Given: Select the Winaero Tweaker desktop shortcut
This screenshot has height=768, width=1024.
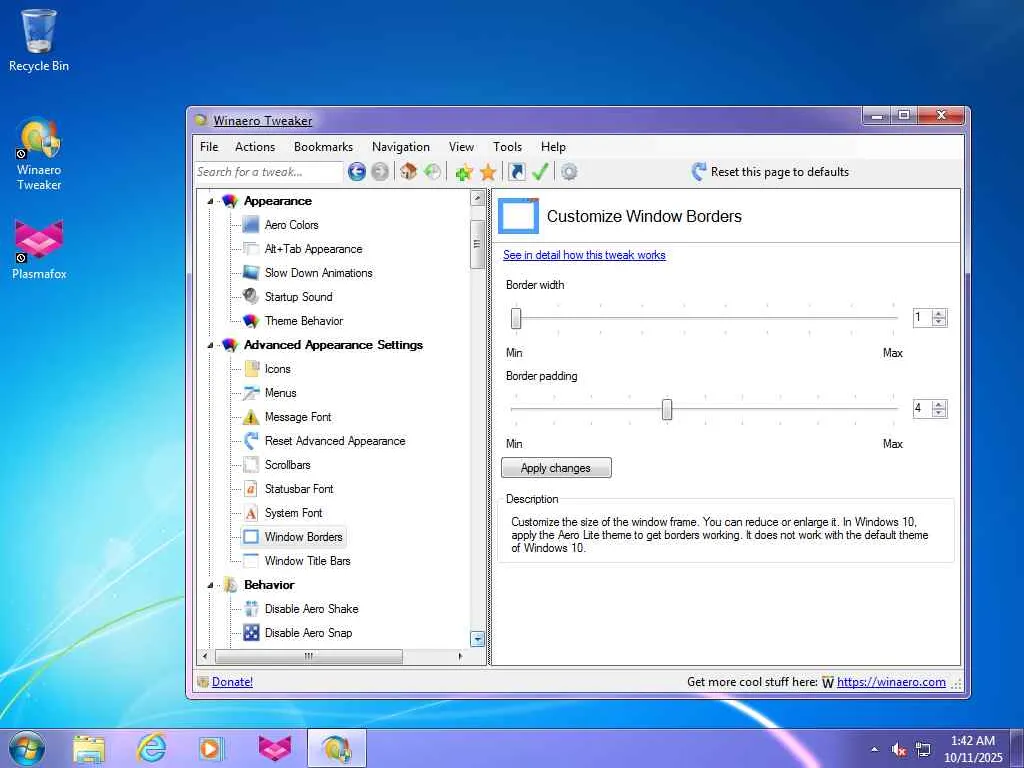Looking at the screenshot, I should point(39,155).
